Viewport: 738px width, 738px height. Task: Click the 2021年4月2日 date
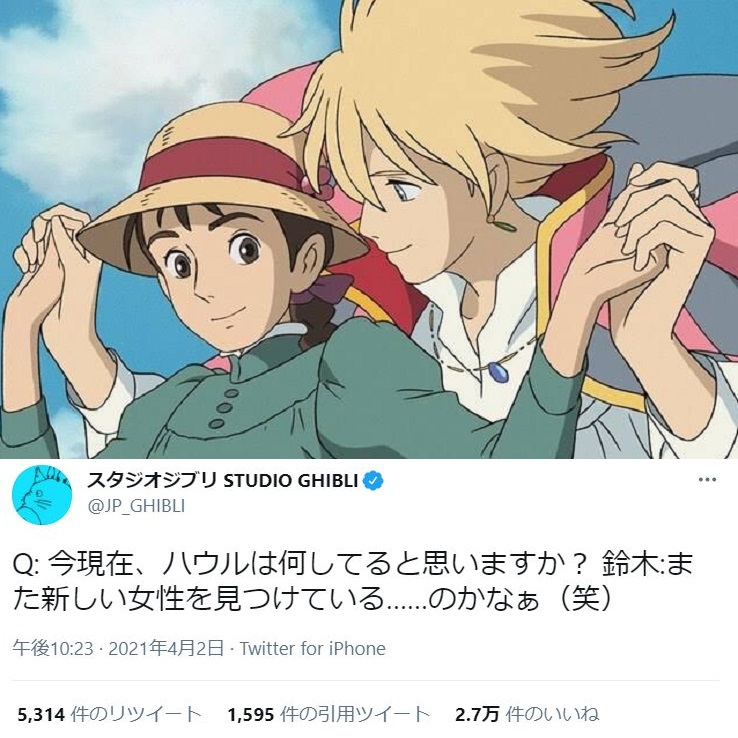166,649
